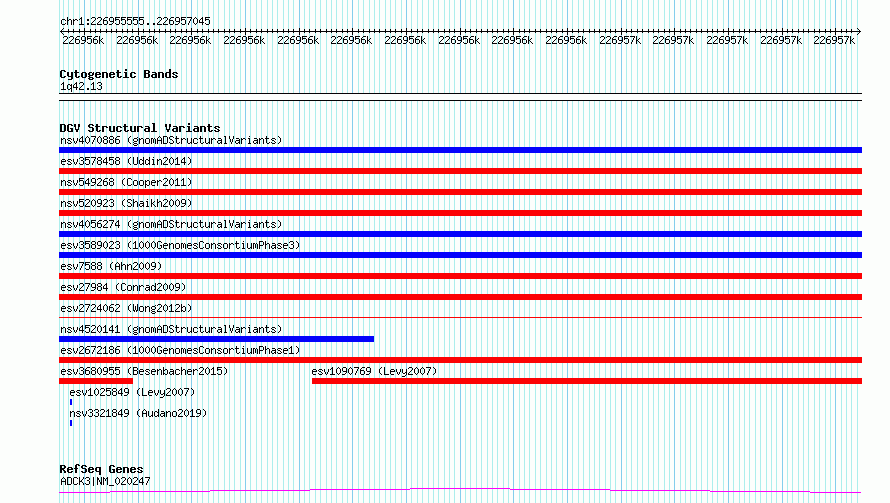Open variant esv3589023 (1000GenomesConsortiumPhase3) label
The height and width of the screenshot is (503, 890).
tap(180, 245)
